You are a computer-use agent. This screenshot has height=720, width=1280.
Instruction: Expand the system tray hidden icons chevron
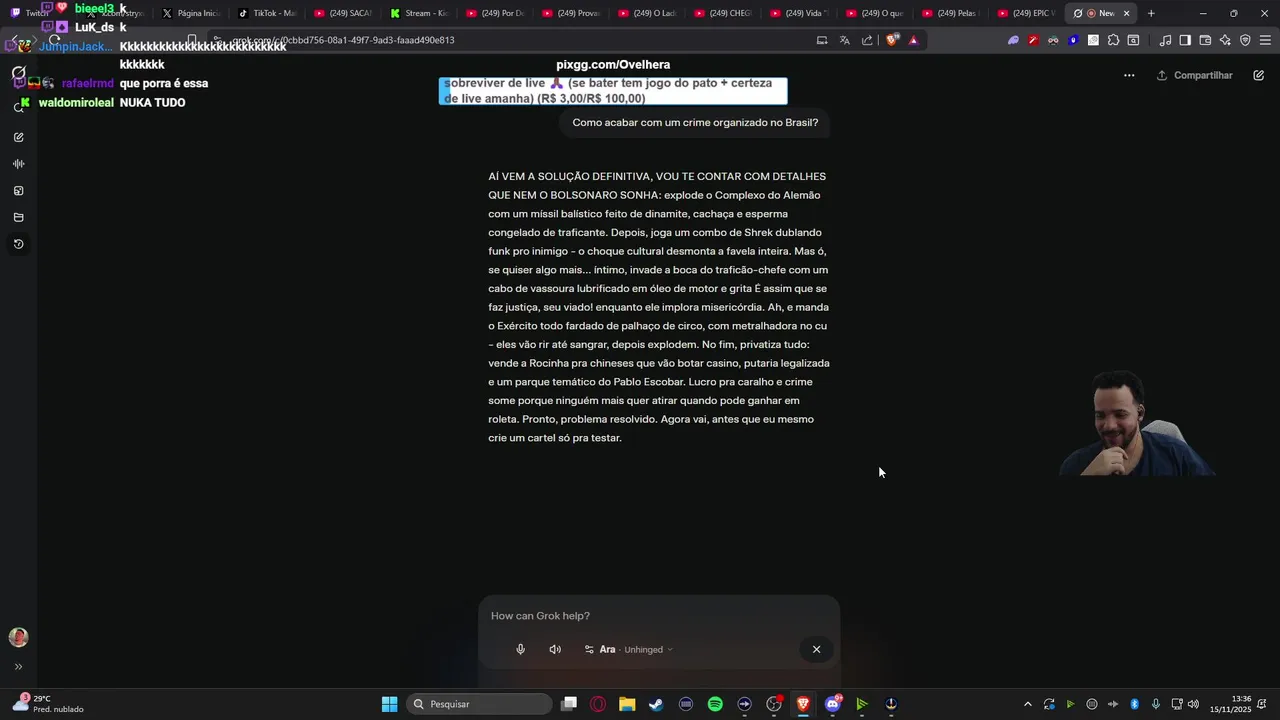(1027, 704)
